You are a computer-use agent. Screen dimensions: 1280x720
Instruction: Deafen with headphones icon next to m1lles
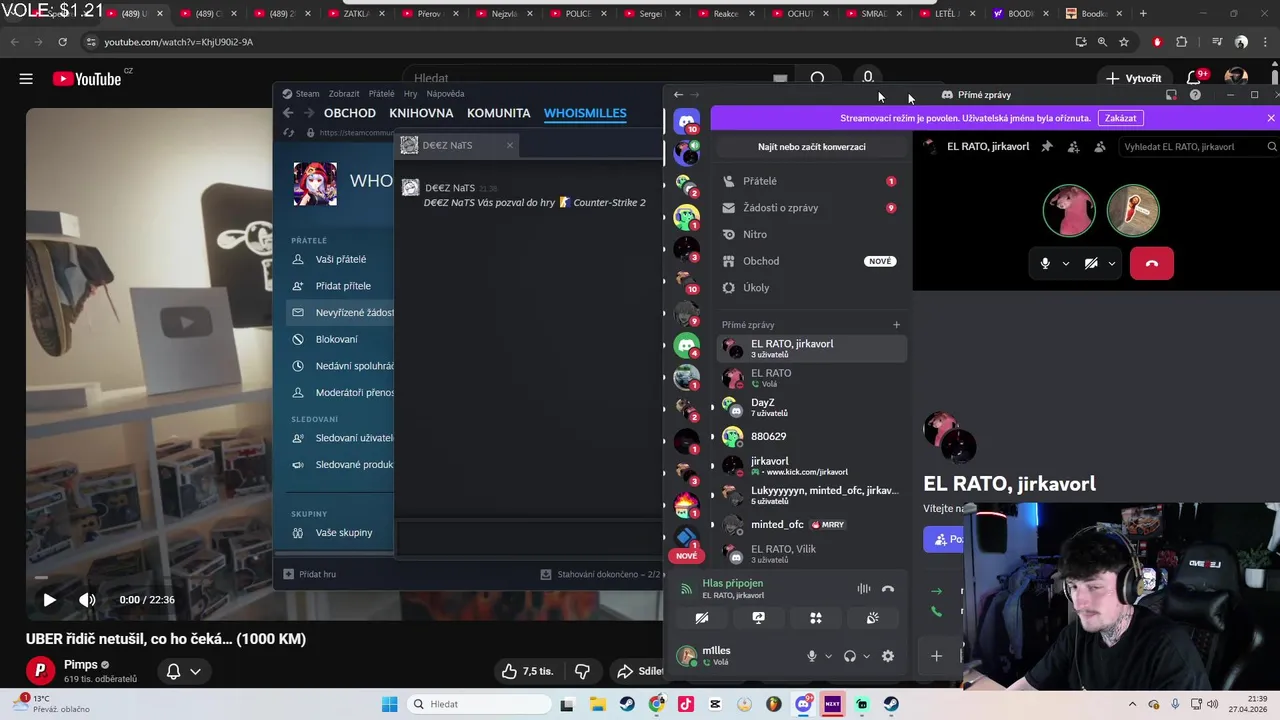click(x=849, y=656)
